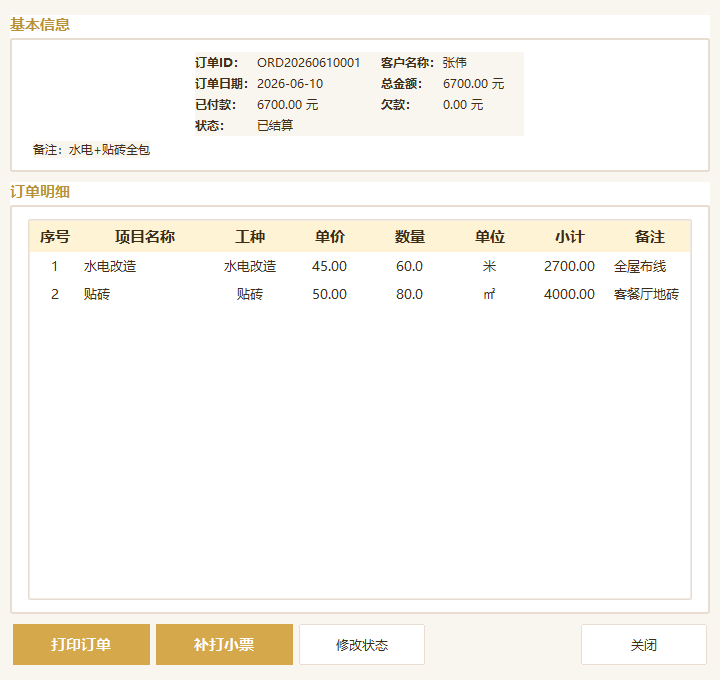
Task: Open 修改状态 to change order status
Action: [362, 644]
